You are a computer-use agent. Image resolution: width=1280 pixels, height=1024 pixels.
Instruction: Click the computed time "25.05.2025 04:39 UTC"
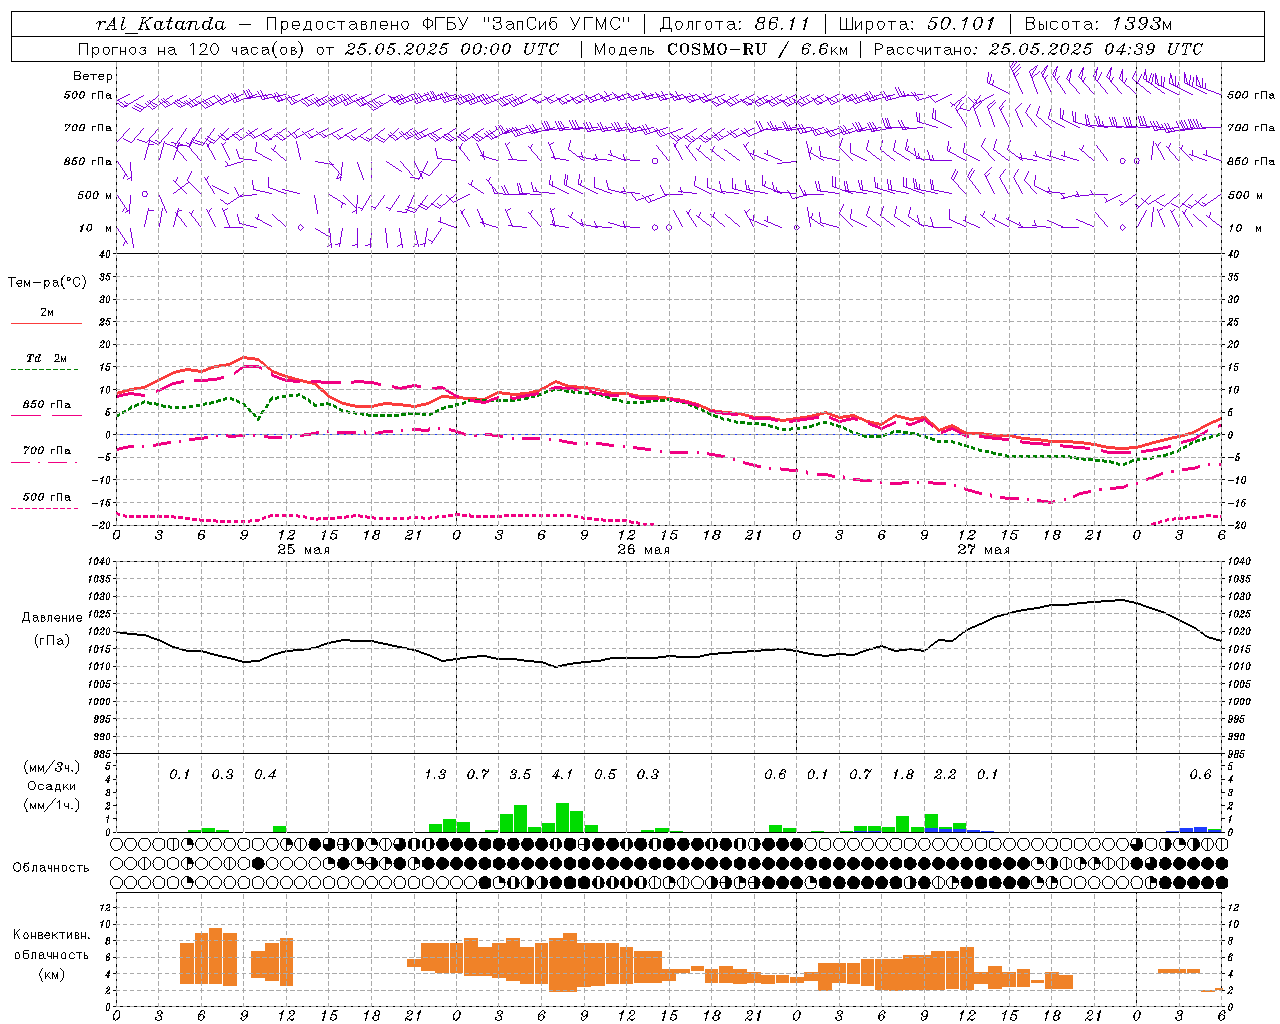coord(1095,49)
